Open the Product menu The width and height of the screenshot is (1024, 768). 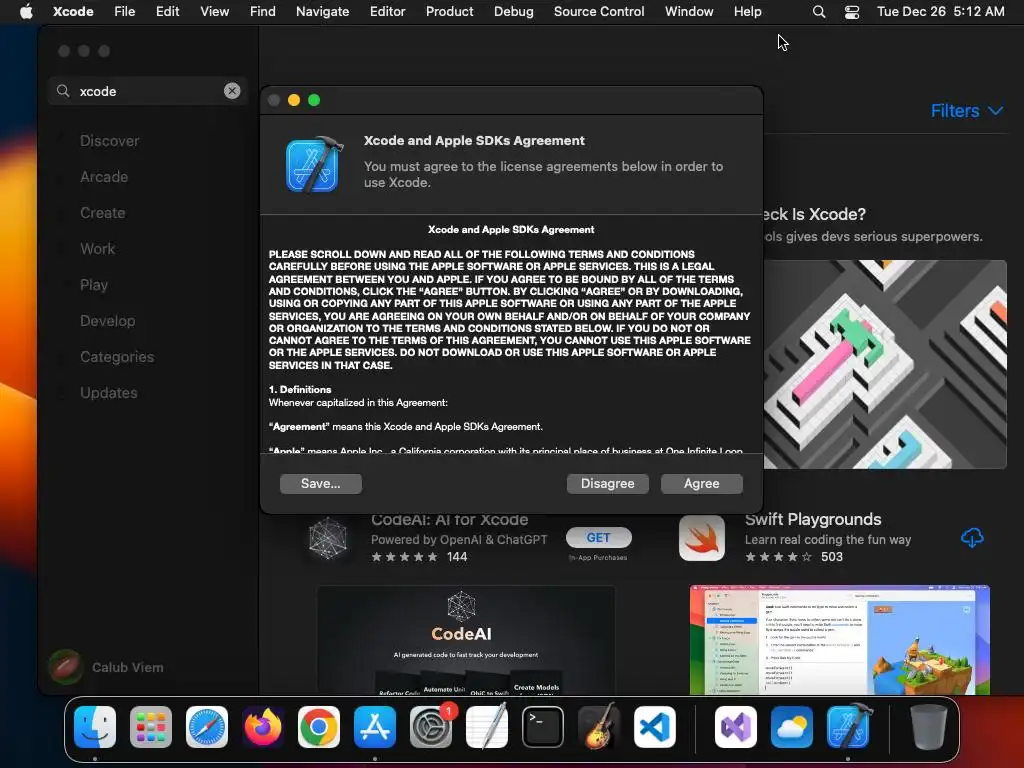[x=449, y=11]
